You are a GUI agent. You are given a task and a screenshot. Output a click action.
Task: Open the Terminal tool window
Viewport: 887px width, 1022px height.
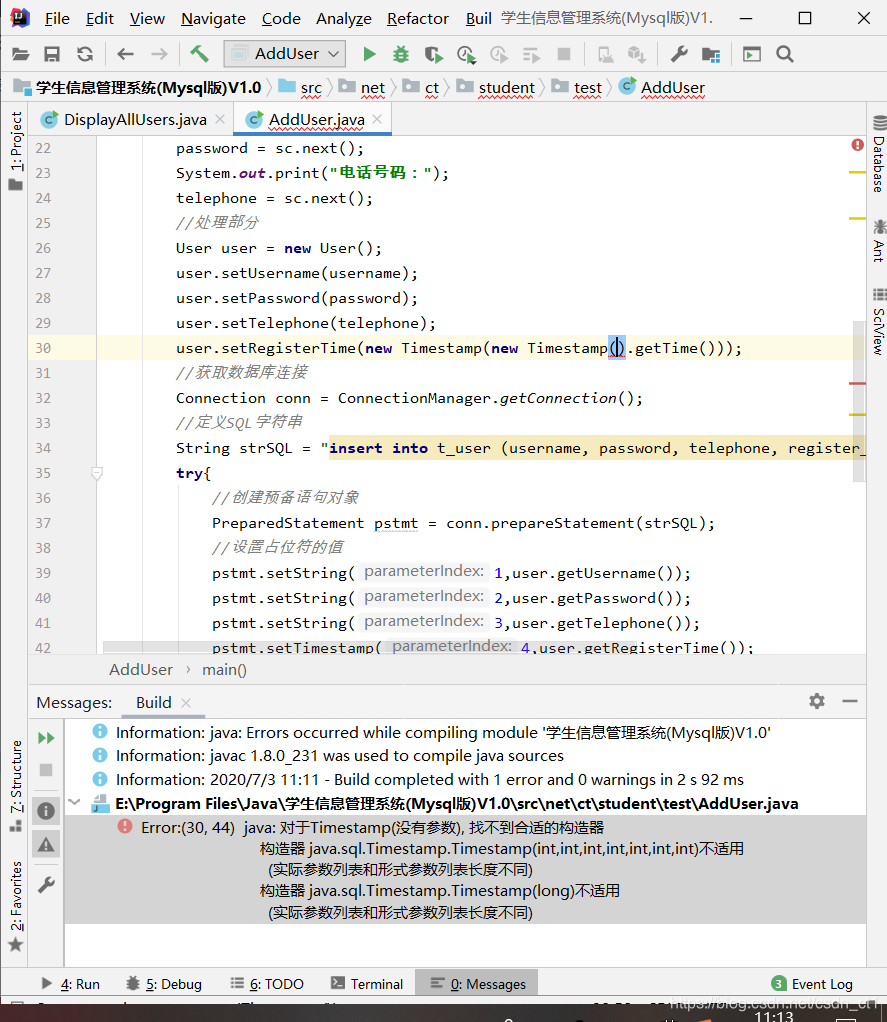click(x=367, y=984)
